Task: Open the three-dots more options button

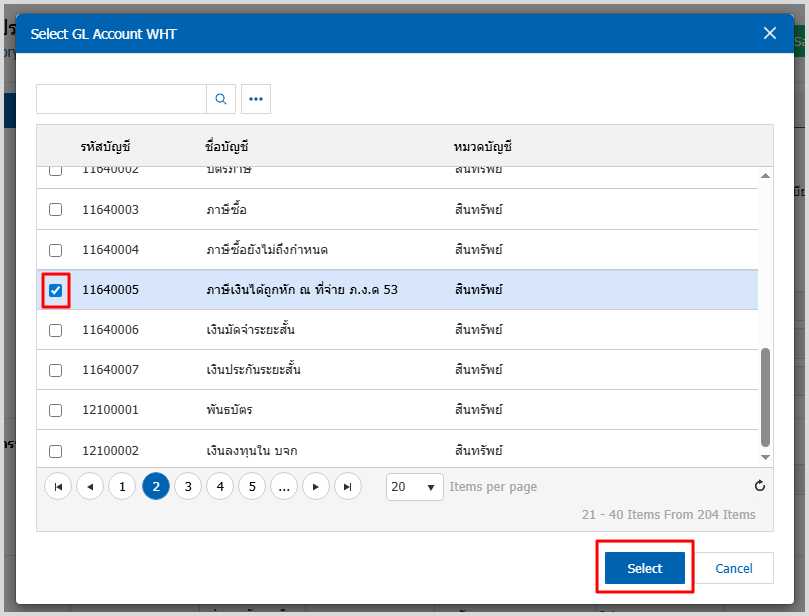Action: tap(256, 99)
